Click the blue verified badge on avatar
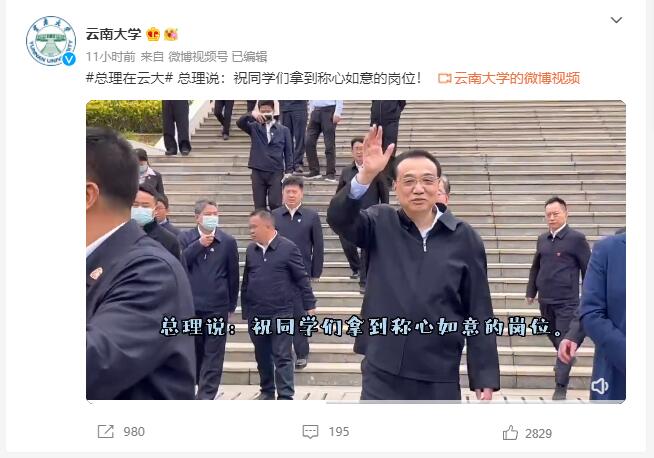Viewport: 654px width, 458px height. tap(69, 59)
